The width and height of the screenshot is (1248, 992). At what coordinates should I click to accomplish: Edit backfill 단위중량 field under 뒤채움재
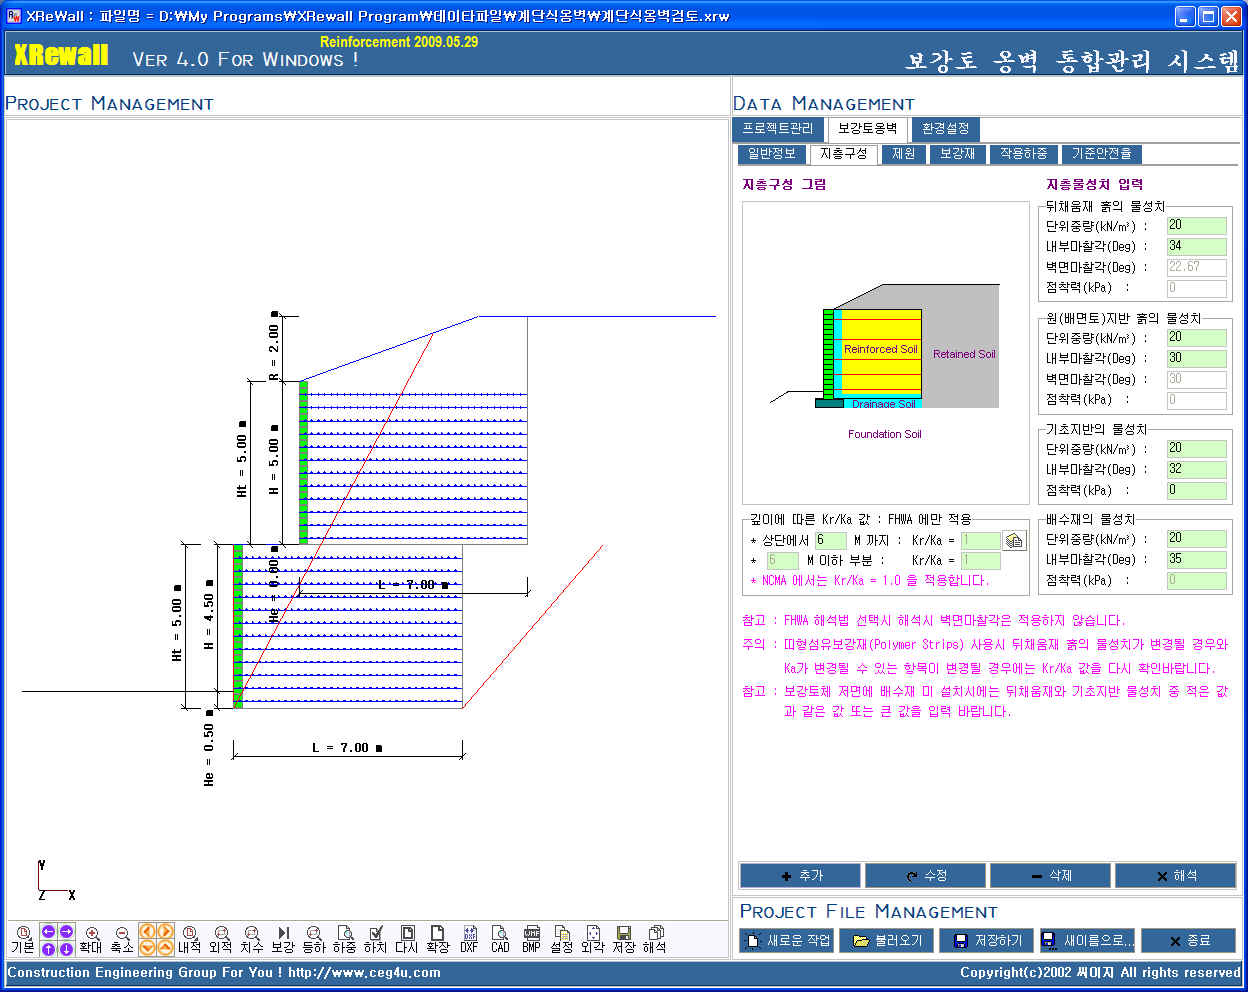click(1196, 226)
